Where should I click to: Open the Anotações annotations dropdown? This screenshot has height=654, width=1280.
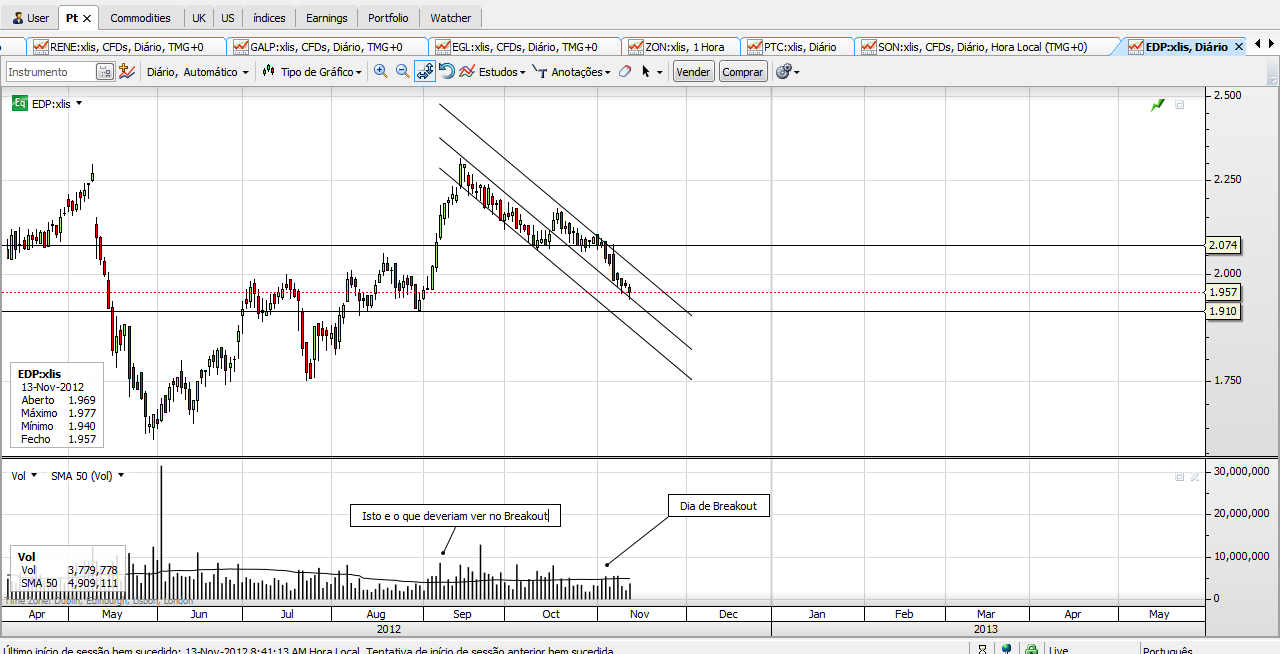(571, 72)
